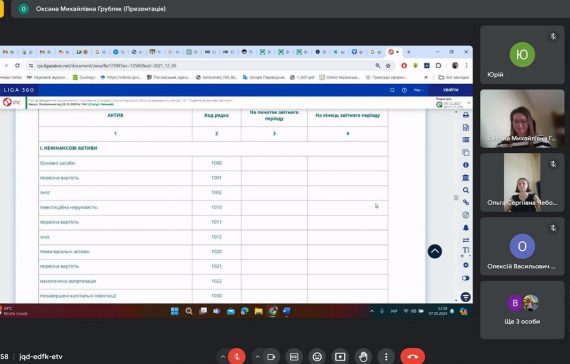Reload the page in shared browser
Viewport: 570px width, 364px height.
point(17,66)
